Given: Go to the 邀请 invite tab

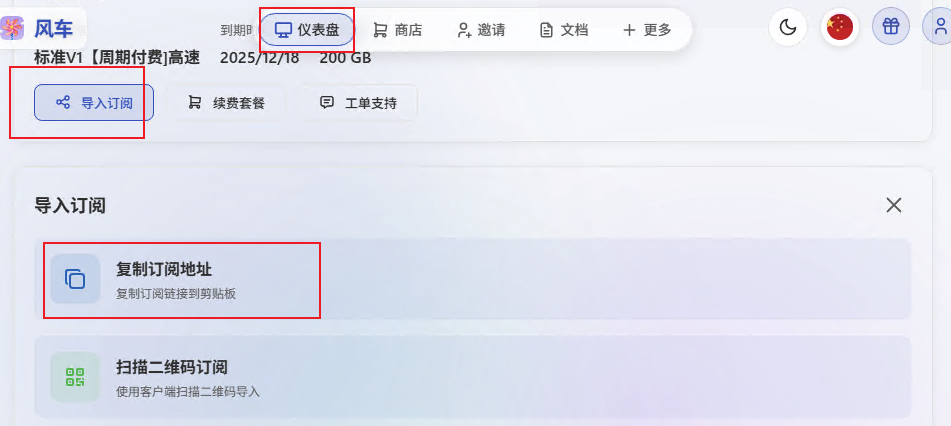Looking at the screenshot, I should click(x=481, y=30).
